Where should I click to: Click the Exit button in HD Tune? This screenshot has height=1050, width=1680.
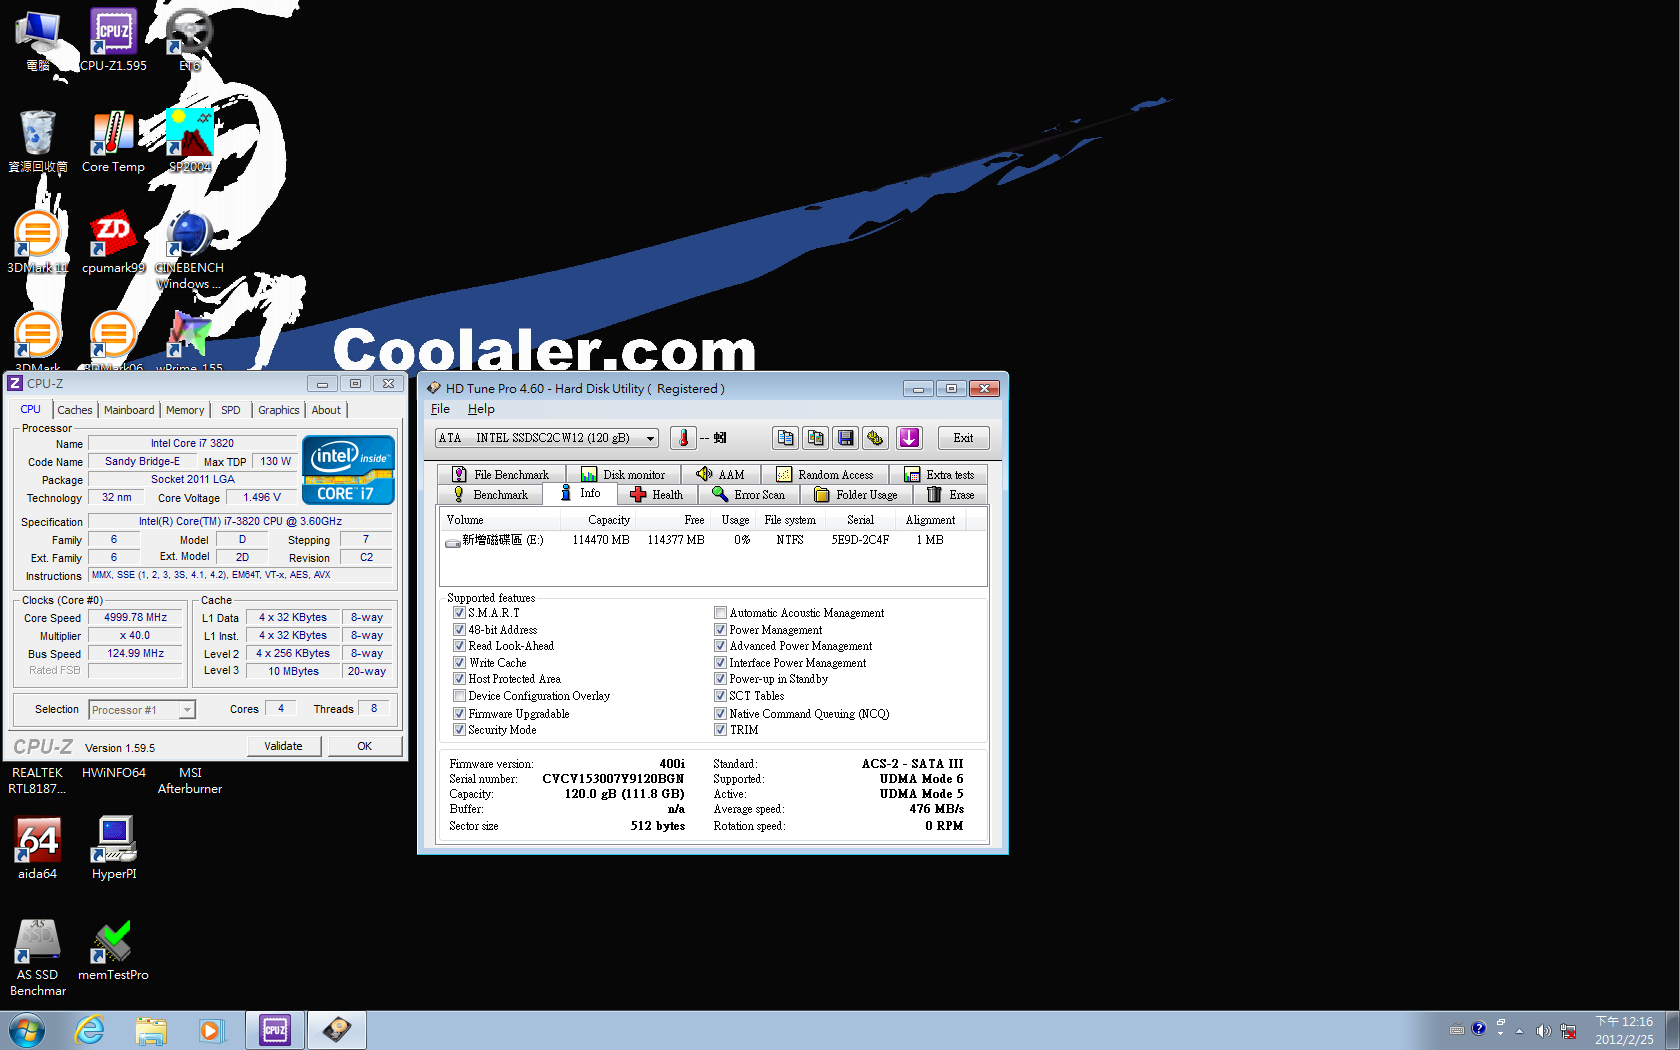pos(963,438)
